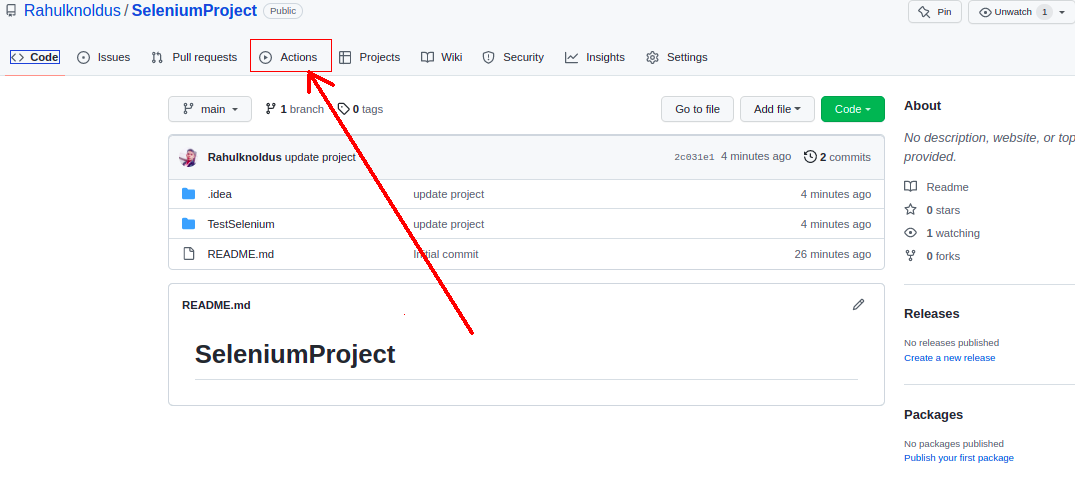
Task: Go to the Projects tab
Action: pos(370,58)
